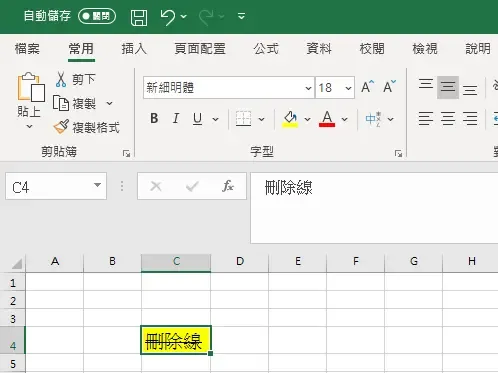
Task: Toggle the AutoSave (自動儲存) switch
Action: pyautogui.click(x=97, y=16)
